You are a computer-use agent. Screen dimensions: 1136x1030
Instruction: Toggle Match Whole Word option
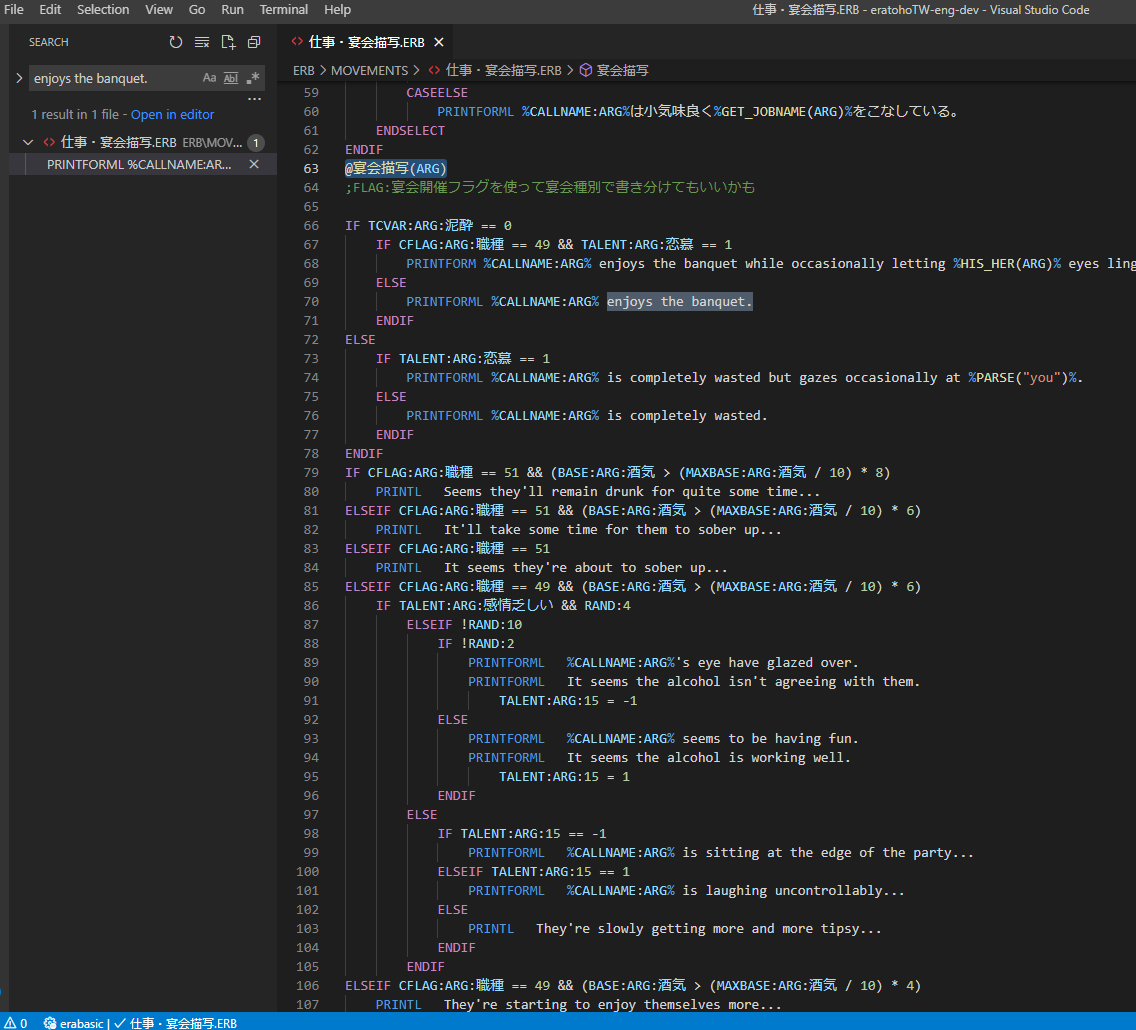[231, 78]
